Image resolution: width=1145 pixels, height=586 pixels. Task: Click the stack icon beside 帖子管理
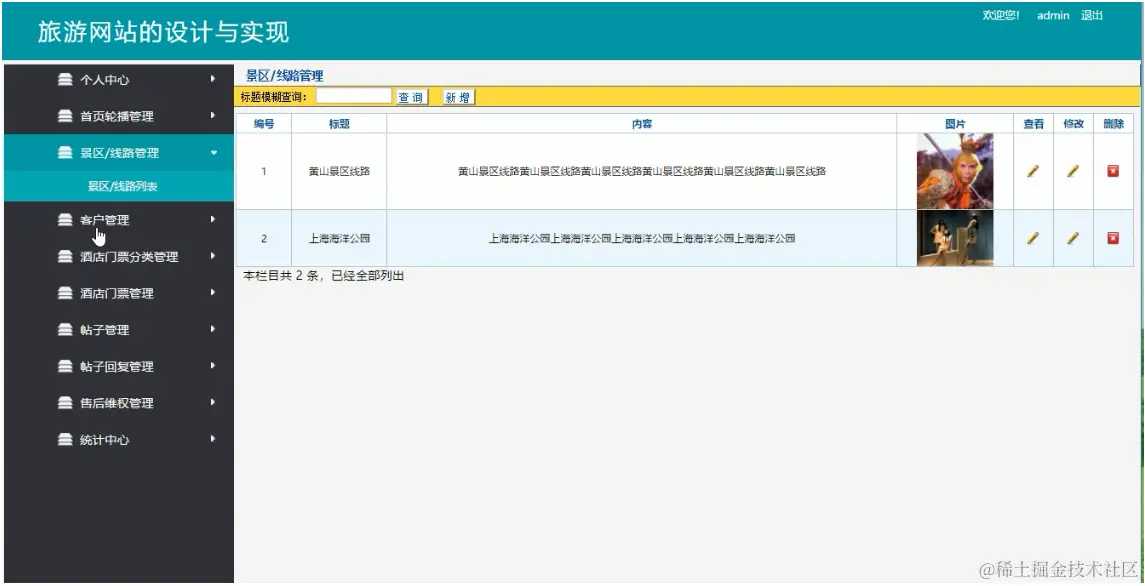pyautogui.click(x=66, y=330)
